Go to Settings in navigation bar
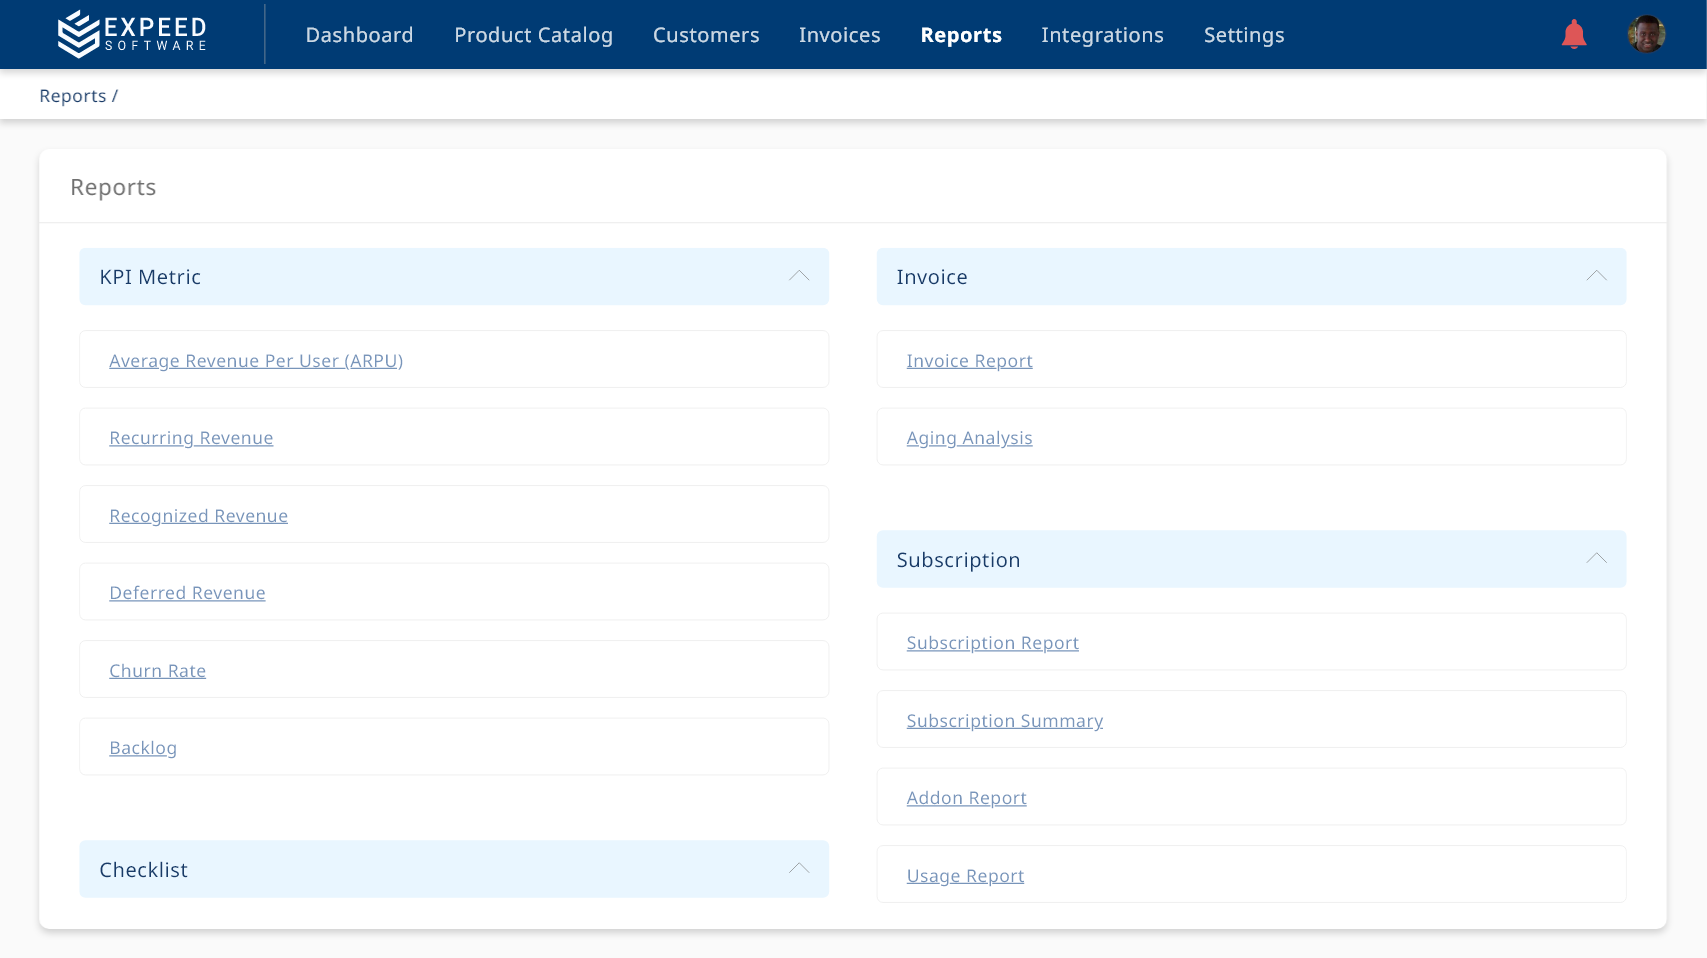 click(x=1243, y=35)
